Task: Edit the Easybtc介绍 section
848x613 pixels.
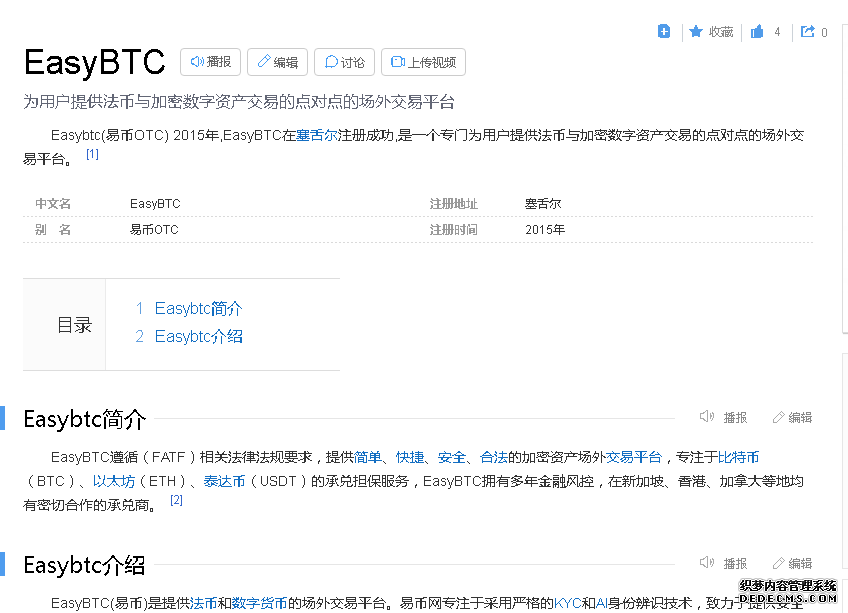Action: click(x=792, y=563)
